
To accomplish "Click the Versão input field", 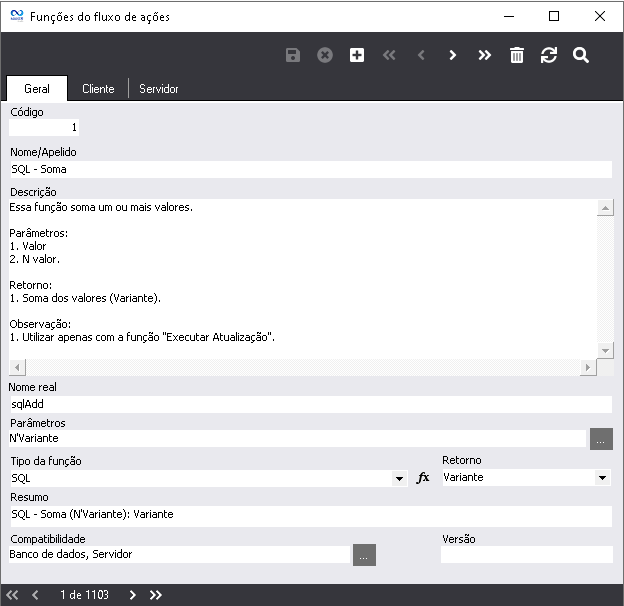I will tap(526, 554).
